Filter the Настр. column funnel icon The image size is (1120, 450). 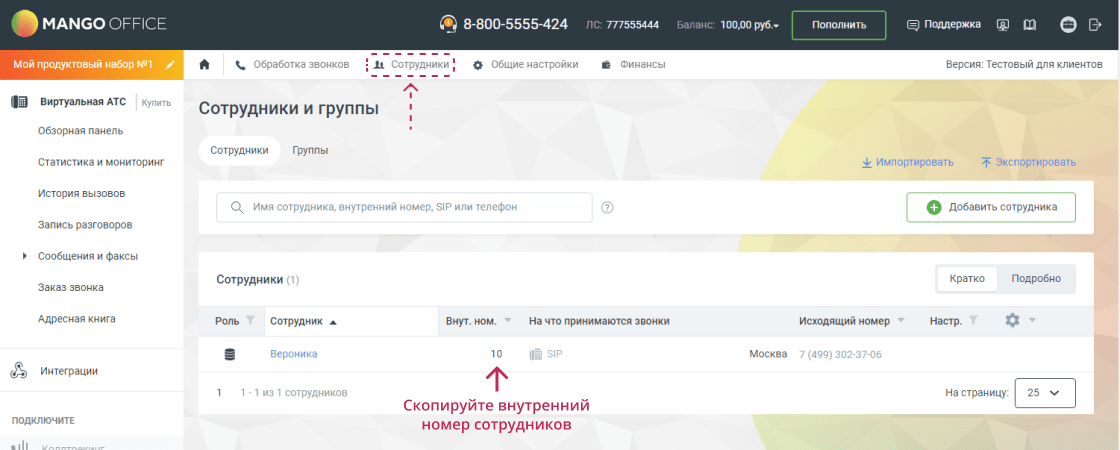click(x=973, y=321)
